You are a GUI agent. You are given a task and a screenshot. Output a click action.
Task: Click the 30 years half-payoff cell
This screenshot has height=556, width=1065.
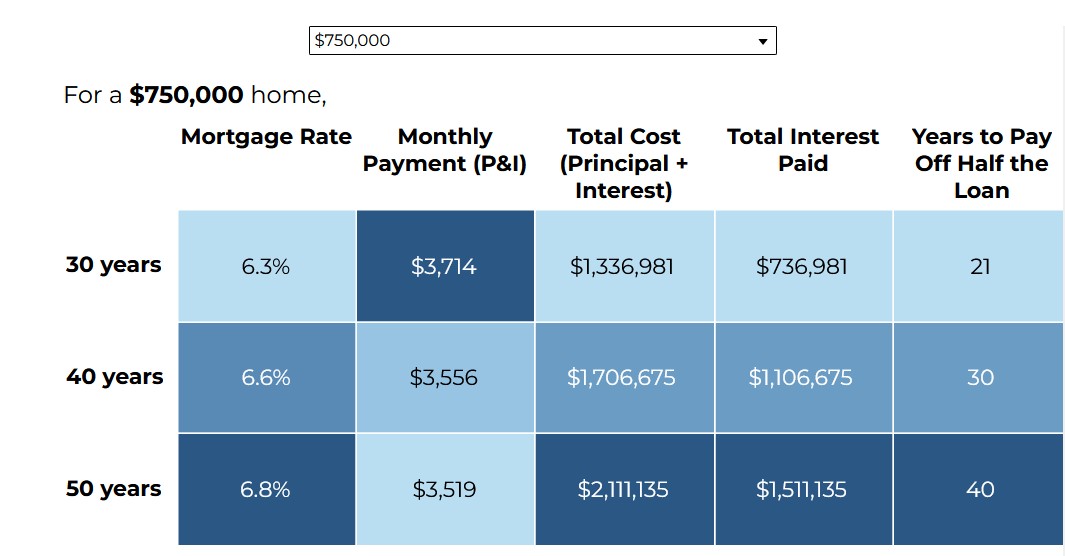pyautogui.click(x=980, y=378)
